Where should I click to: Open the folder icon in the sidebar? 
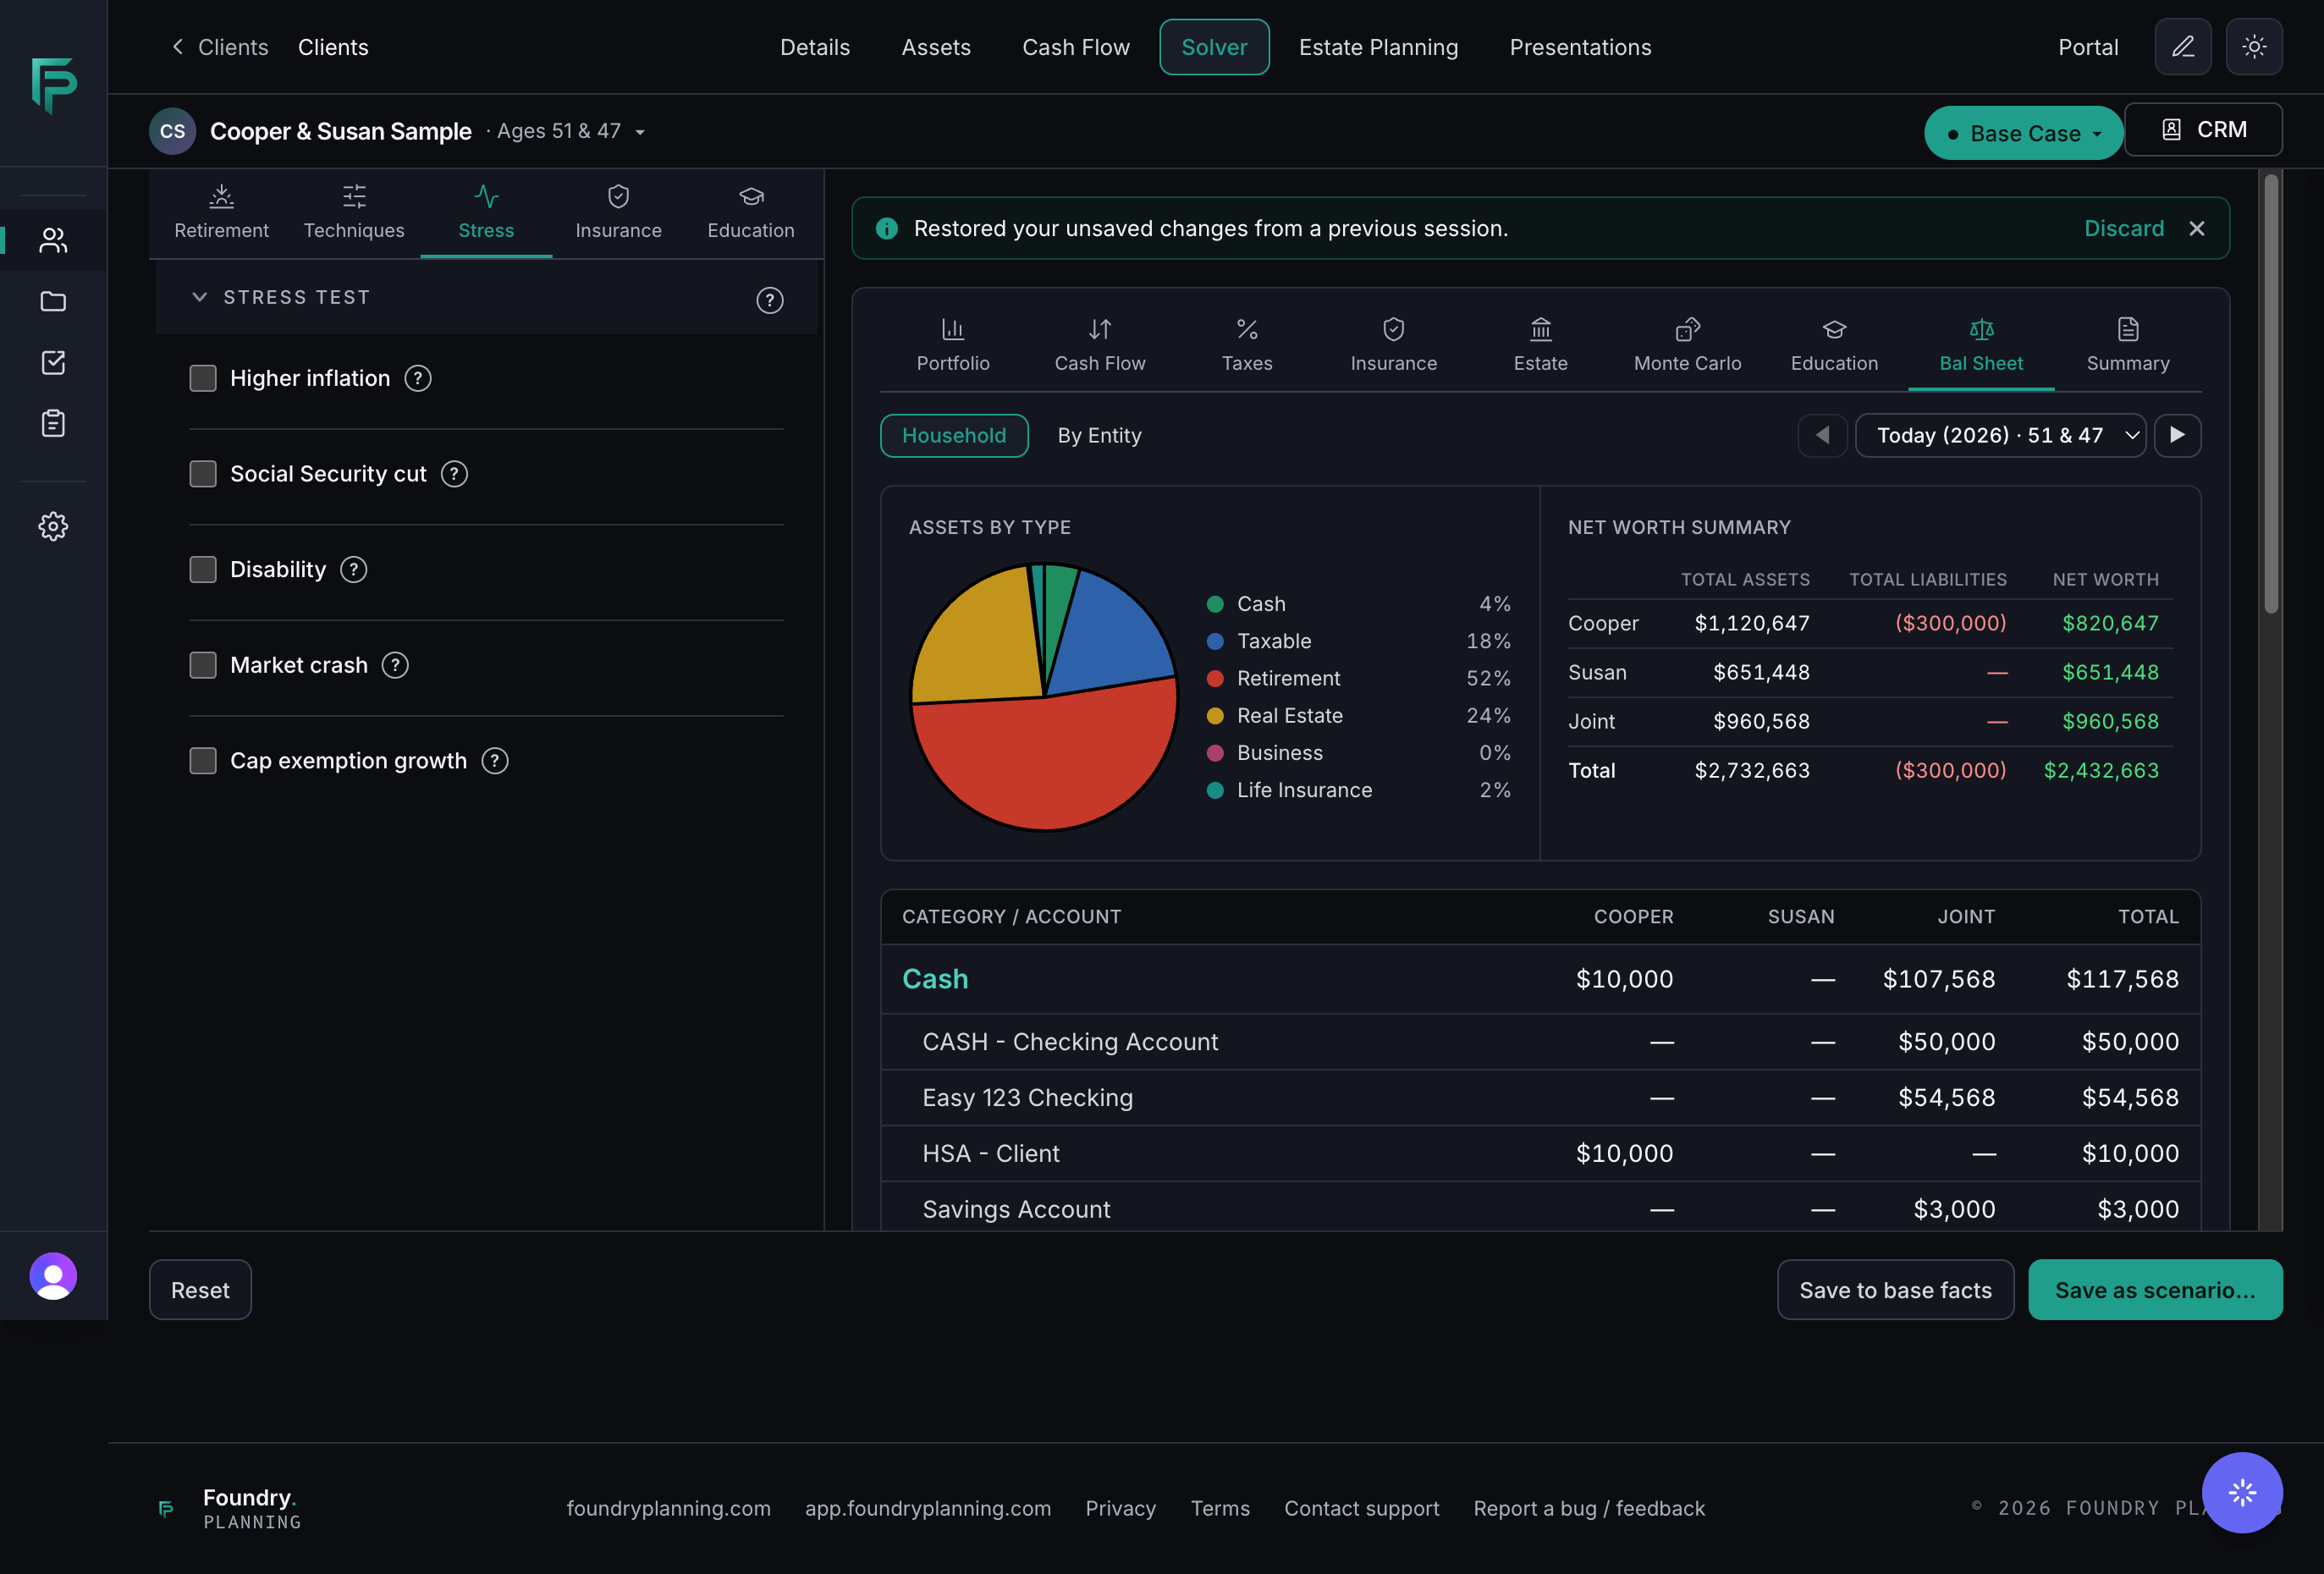[x=53, y=301]
